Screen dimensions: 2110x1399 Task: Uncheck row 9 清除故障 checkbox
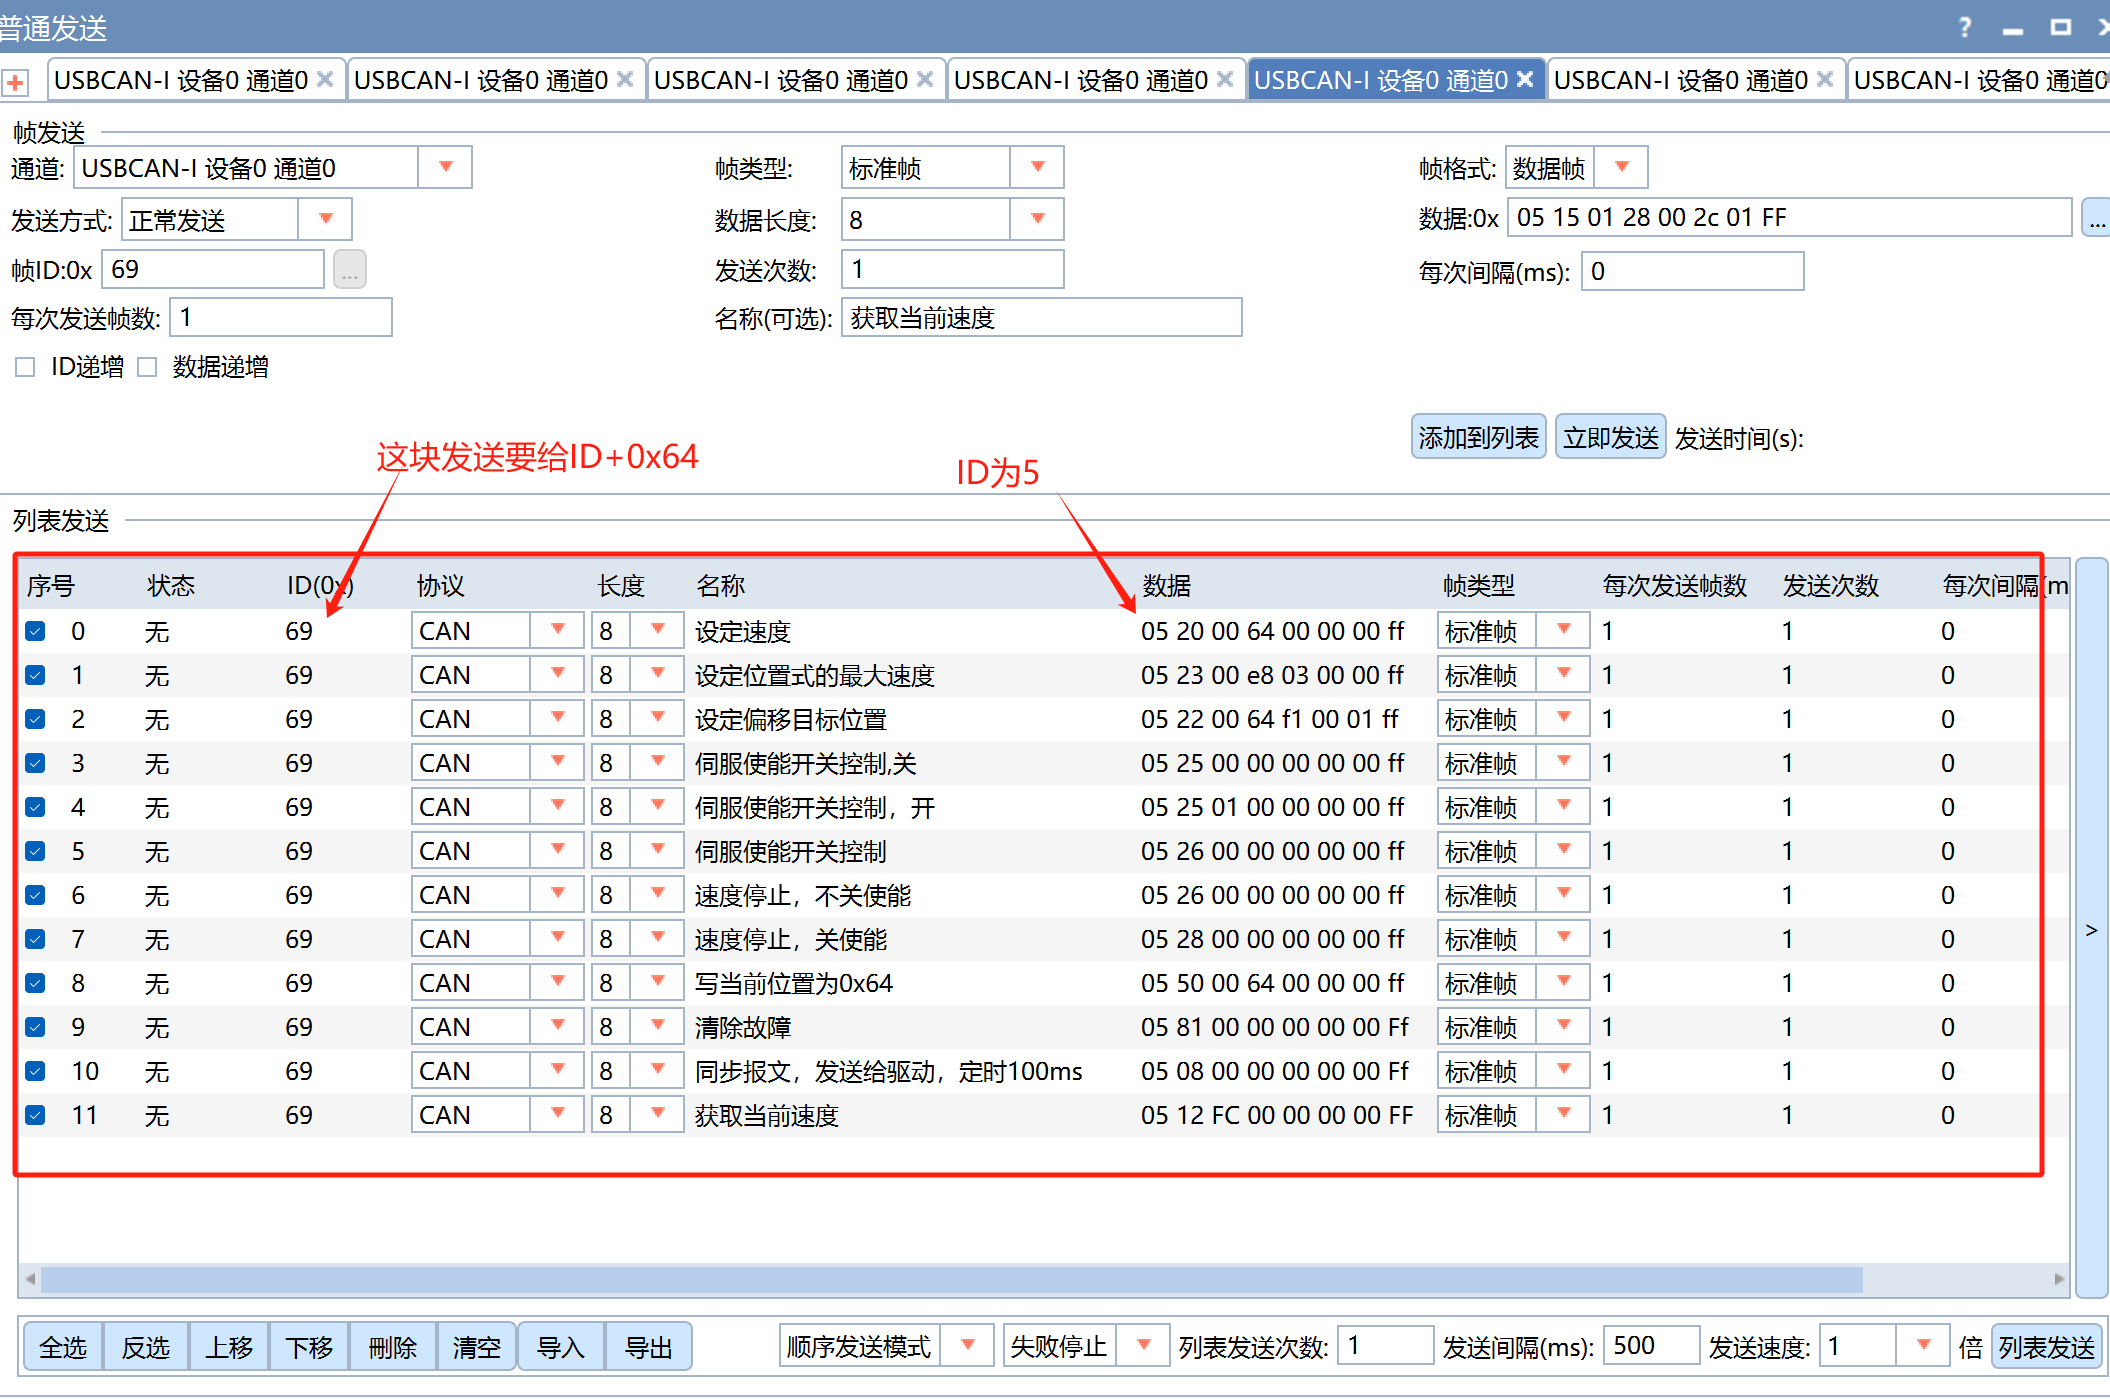(x=35, y=1027)
